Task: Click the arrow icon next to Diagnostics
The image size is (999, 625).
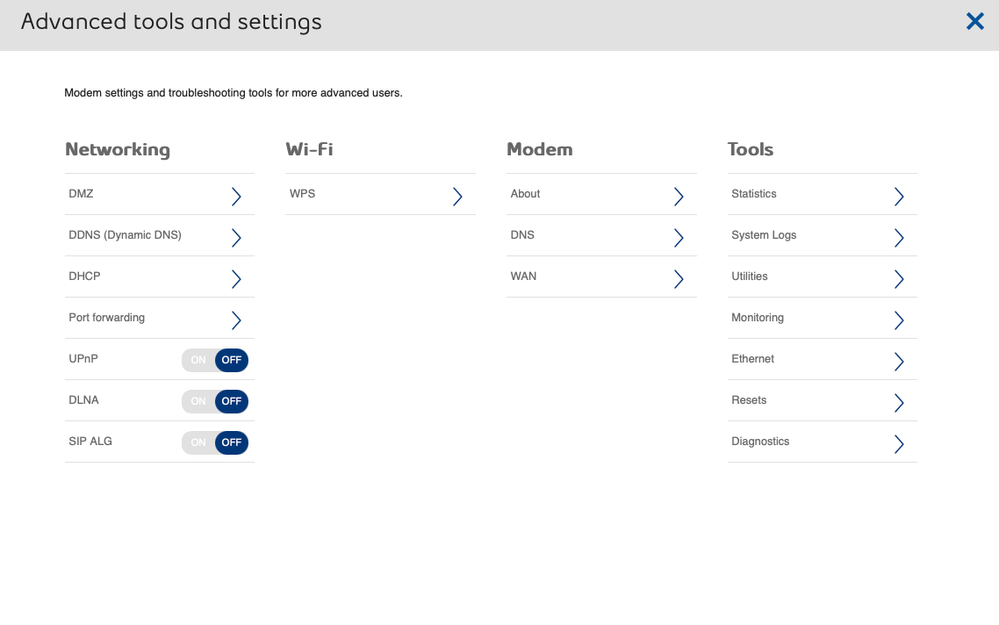Action: tap(898, 443)
